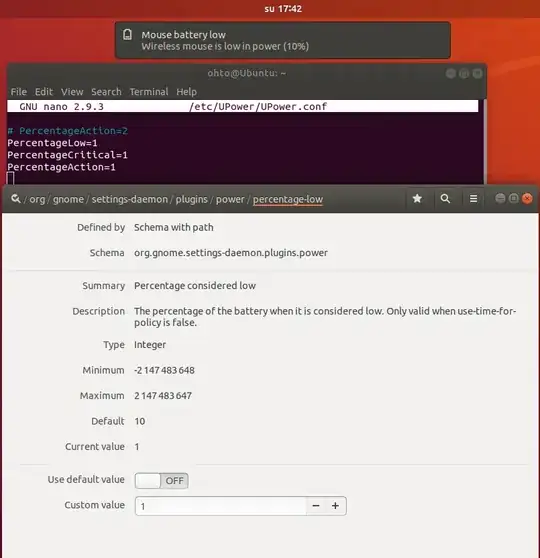The height and width of the screenshot is (558, 540).
Task: Open the Edit menu in the terminal
Action: pyautogui.click(x=44, y=92)
